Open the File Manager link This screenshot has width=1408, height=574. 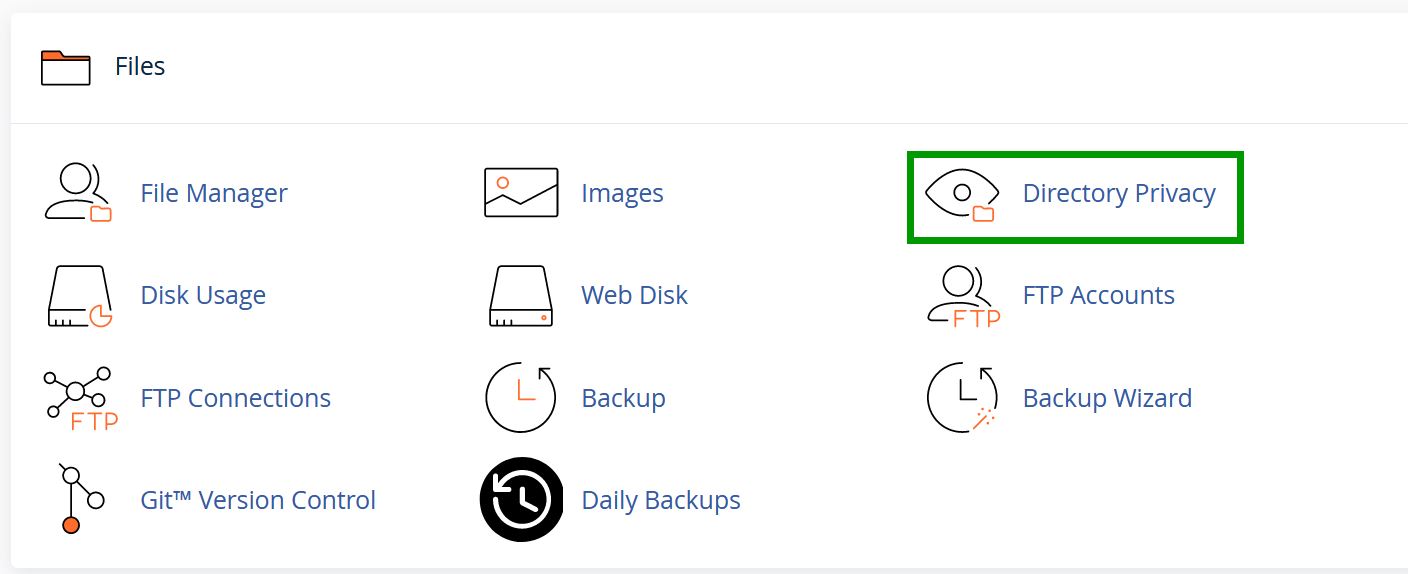click(214, 193)
